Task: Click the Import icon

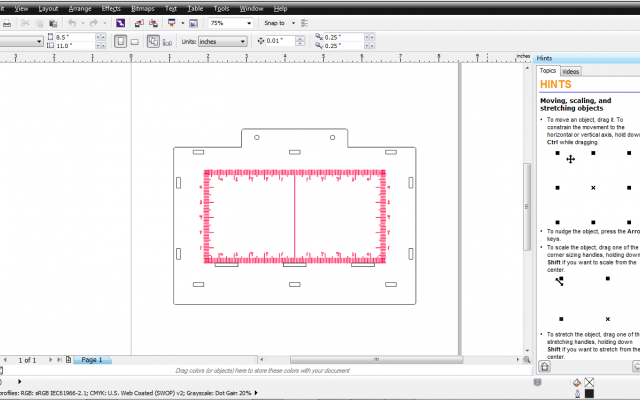Action: (x=139, y=23)
